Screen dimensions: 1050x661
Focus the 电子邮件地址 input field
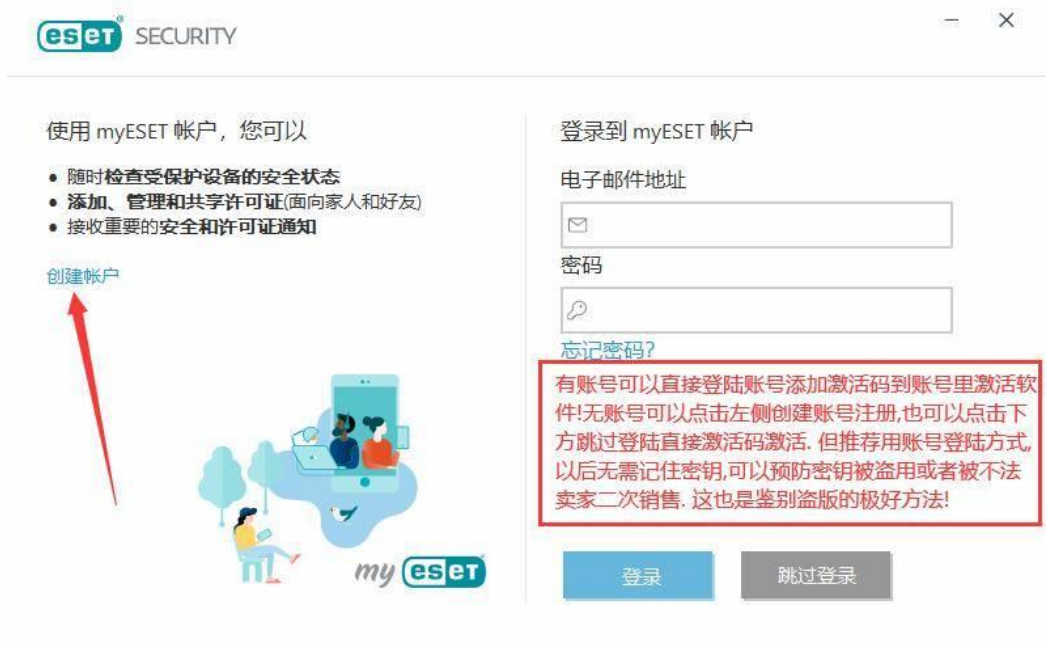[756, 225]
